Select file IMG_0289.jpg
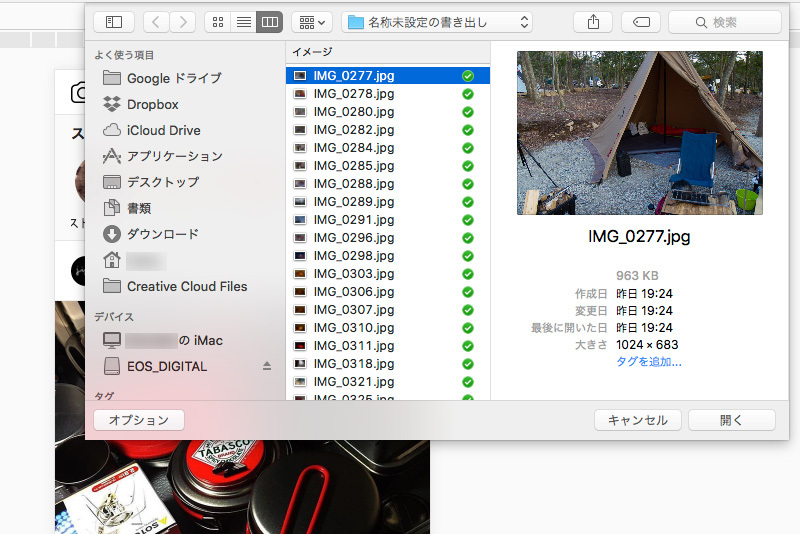The width and height of the screenshot is (800, 534). (x=388, y=201)
